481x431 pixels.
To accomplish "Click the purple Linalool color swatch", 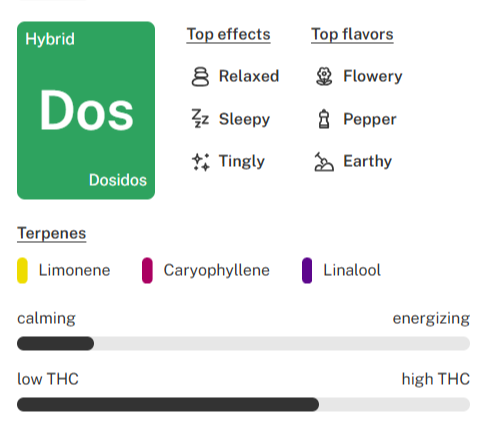I will click(307, 270).
